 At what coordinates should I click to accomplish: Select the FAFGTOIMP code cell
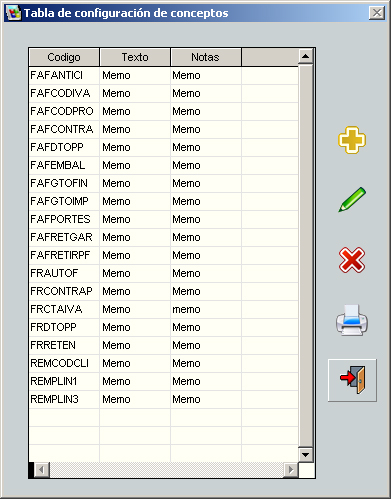[64, 201]
